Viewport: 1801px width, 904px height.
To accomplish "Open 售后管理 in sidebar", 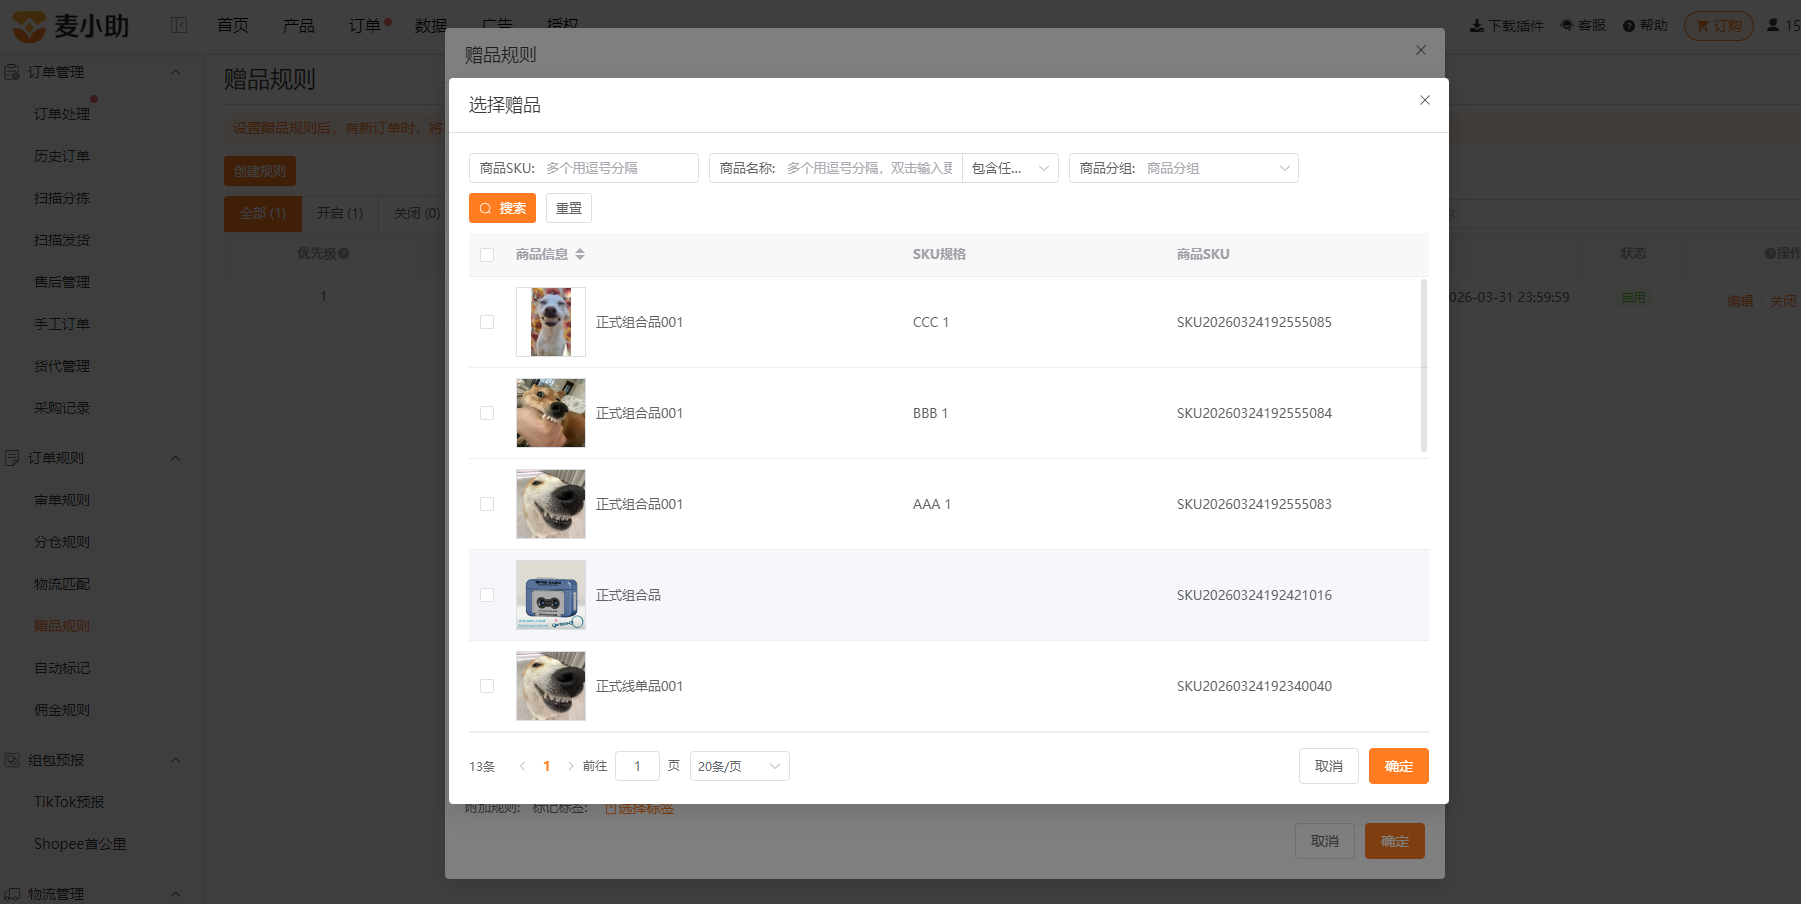I will 62,282.
